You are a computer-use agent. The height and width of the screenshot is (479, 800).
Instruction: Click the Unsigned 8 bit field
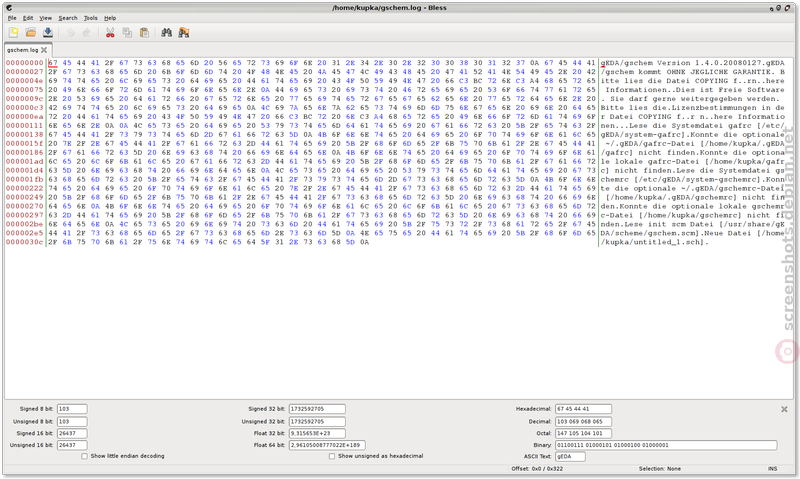point(72,422)
